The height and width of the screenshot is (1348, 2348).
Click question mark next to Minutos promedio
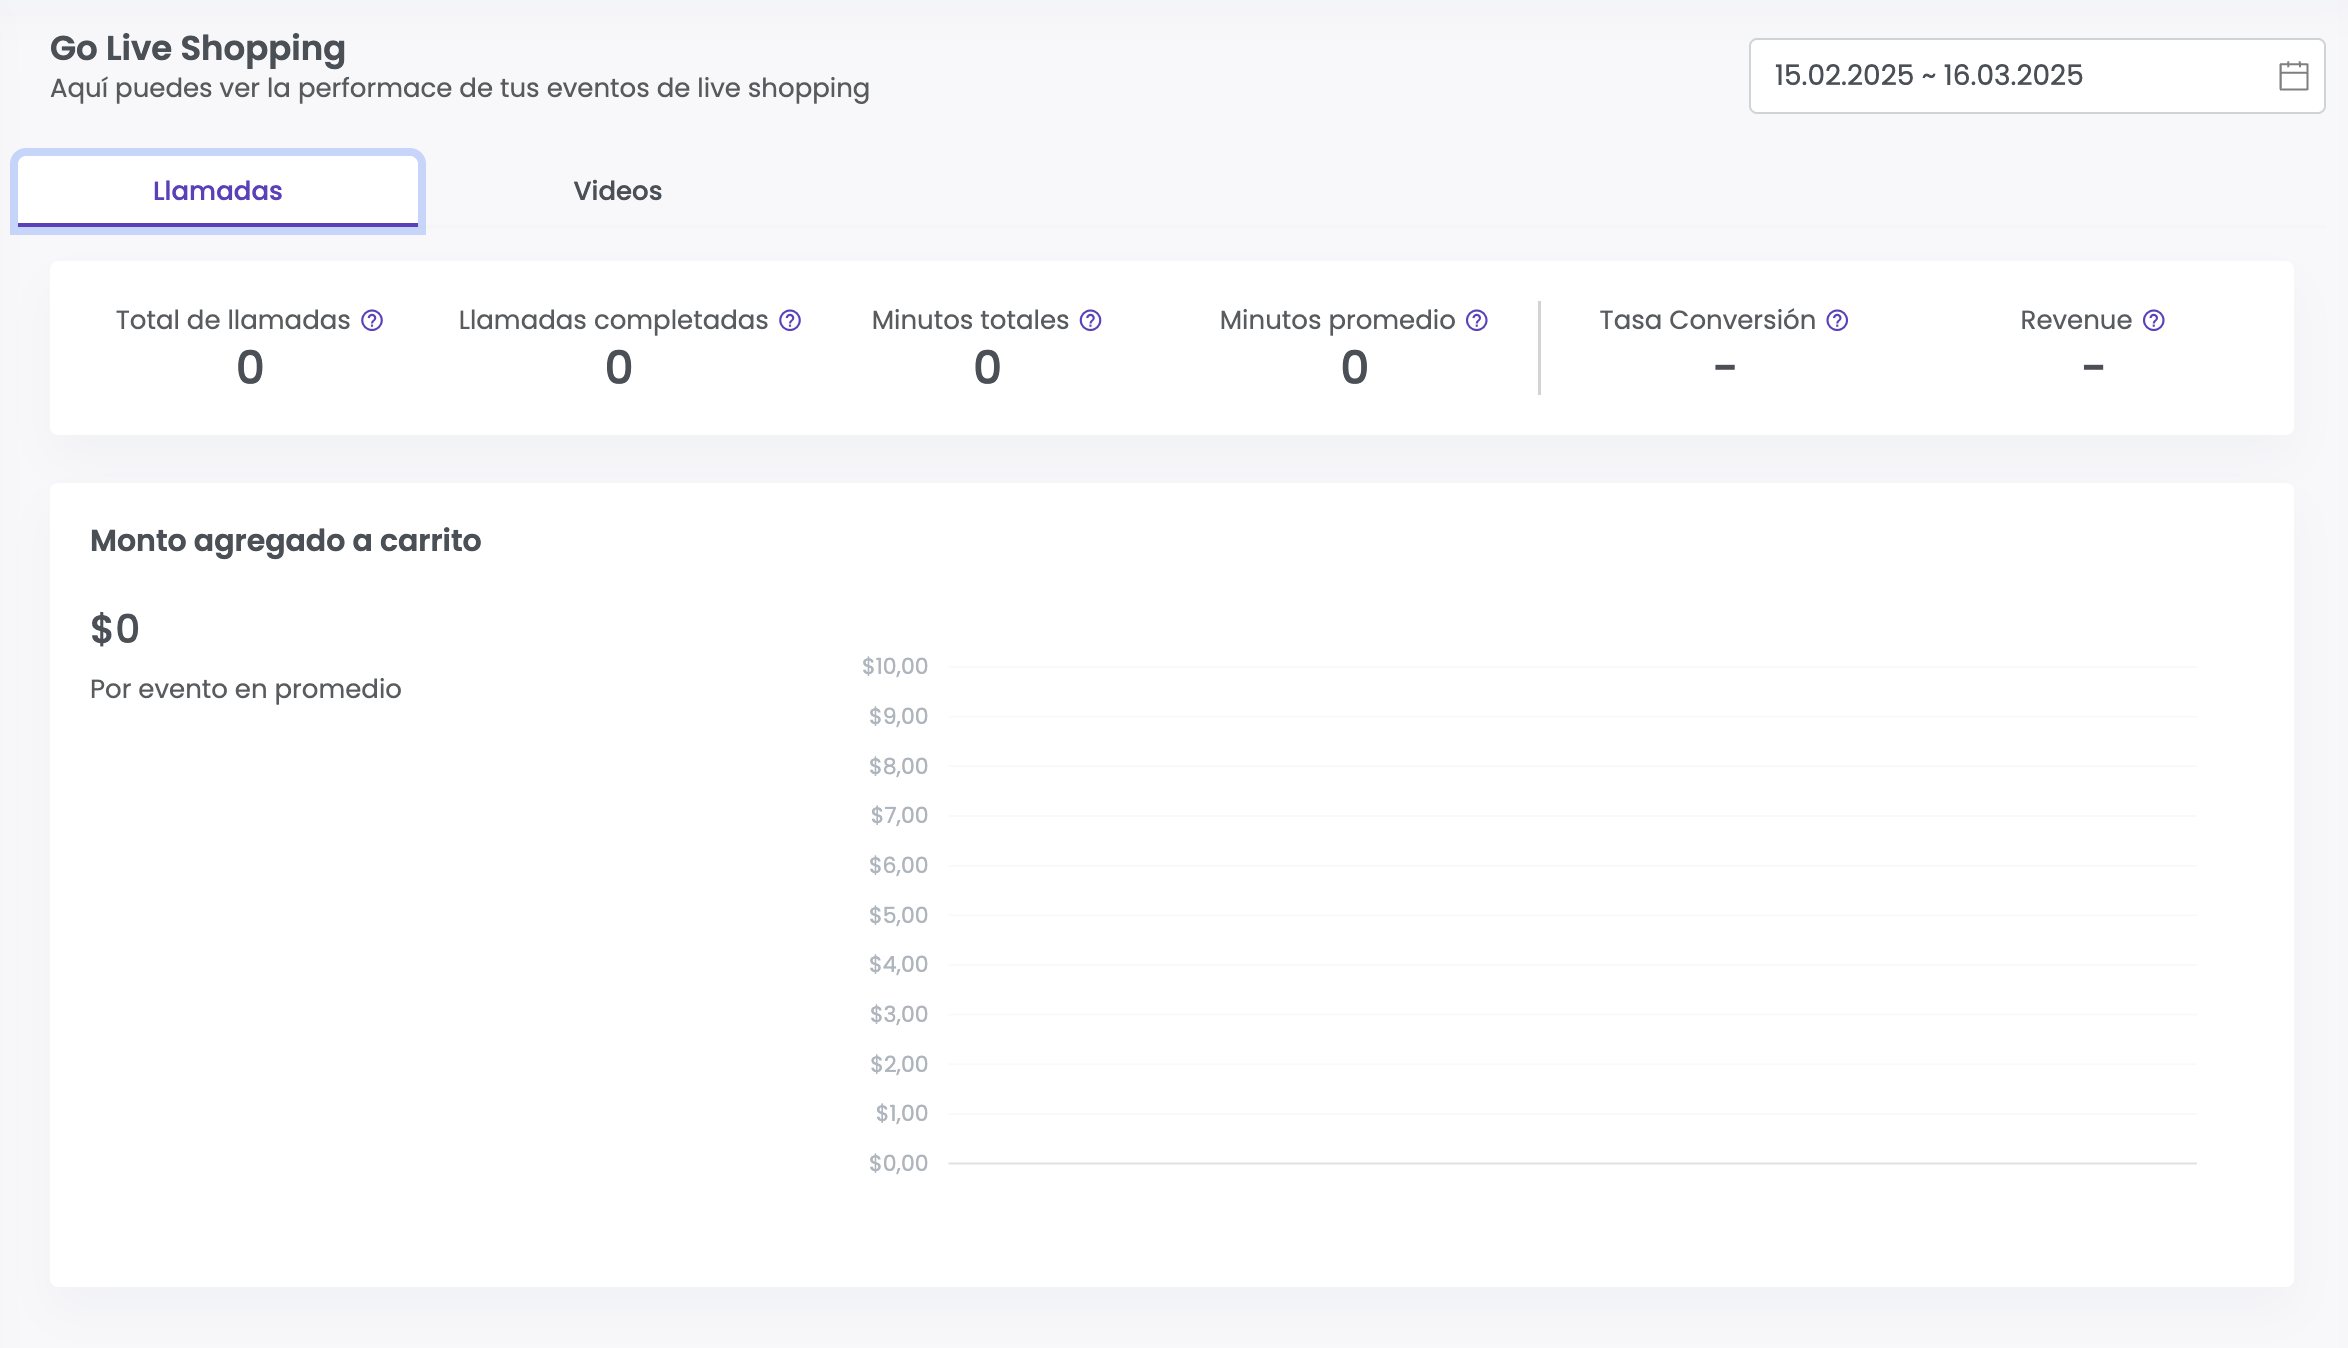tap(1477, 320)
